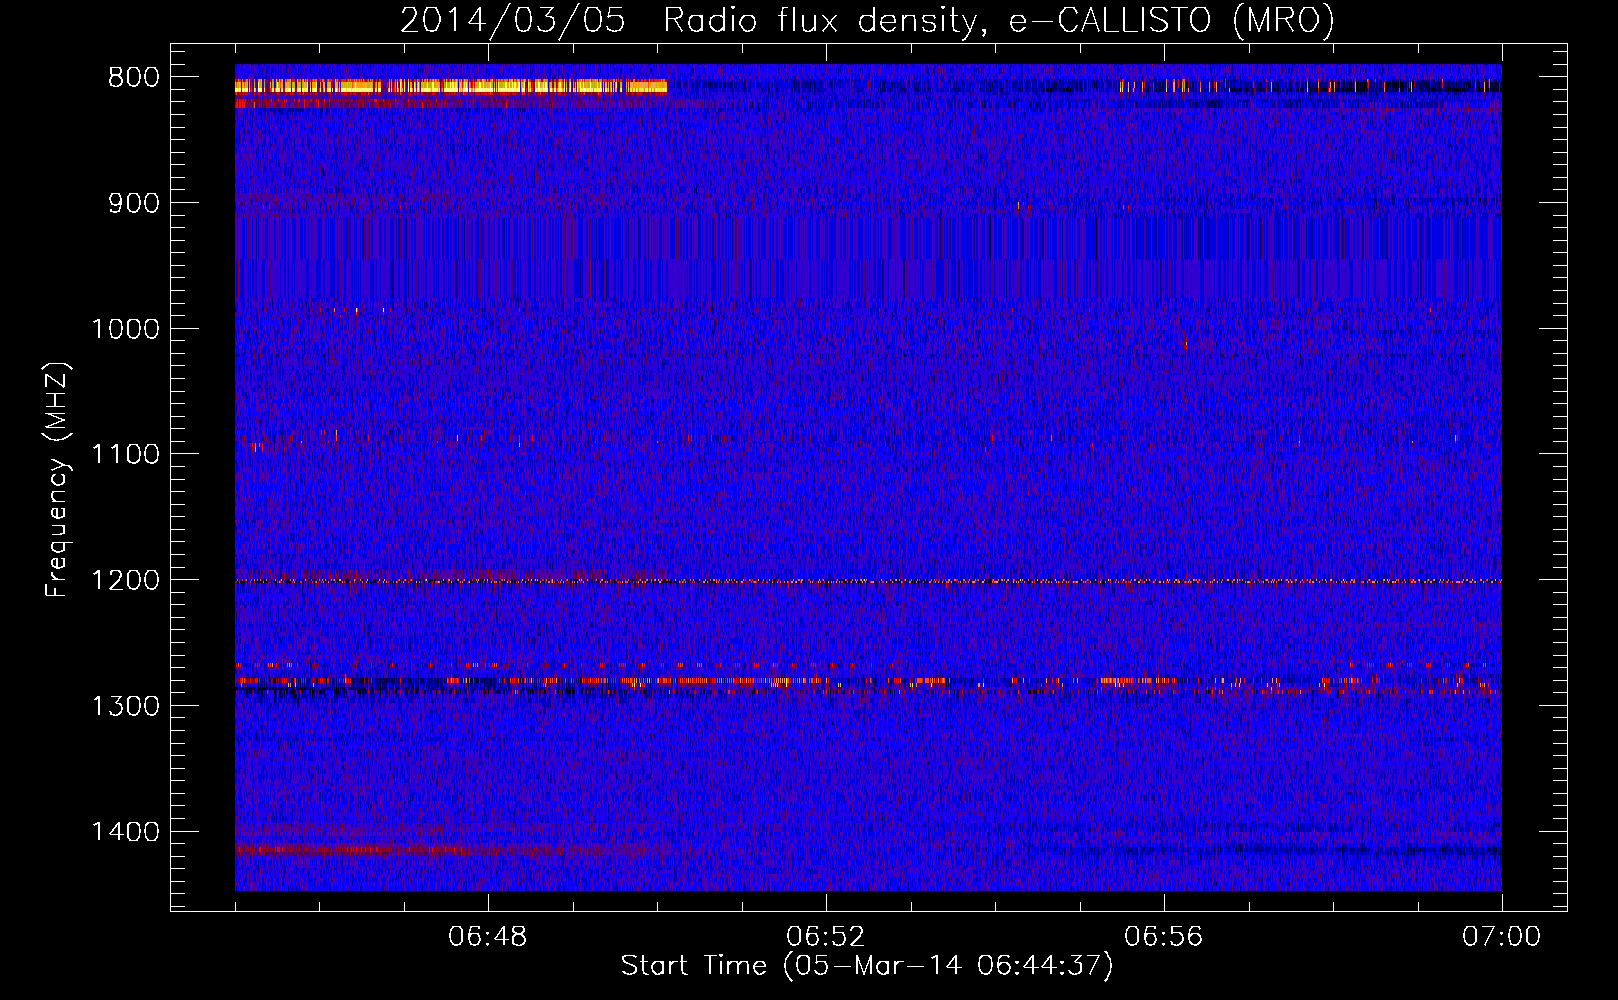Select the 900 frequency tick label
The height and width of the screenshot is (1000, 1618).
coord(134,203)
